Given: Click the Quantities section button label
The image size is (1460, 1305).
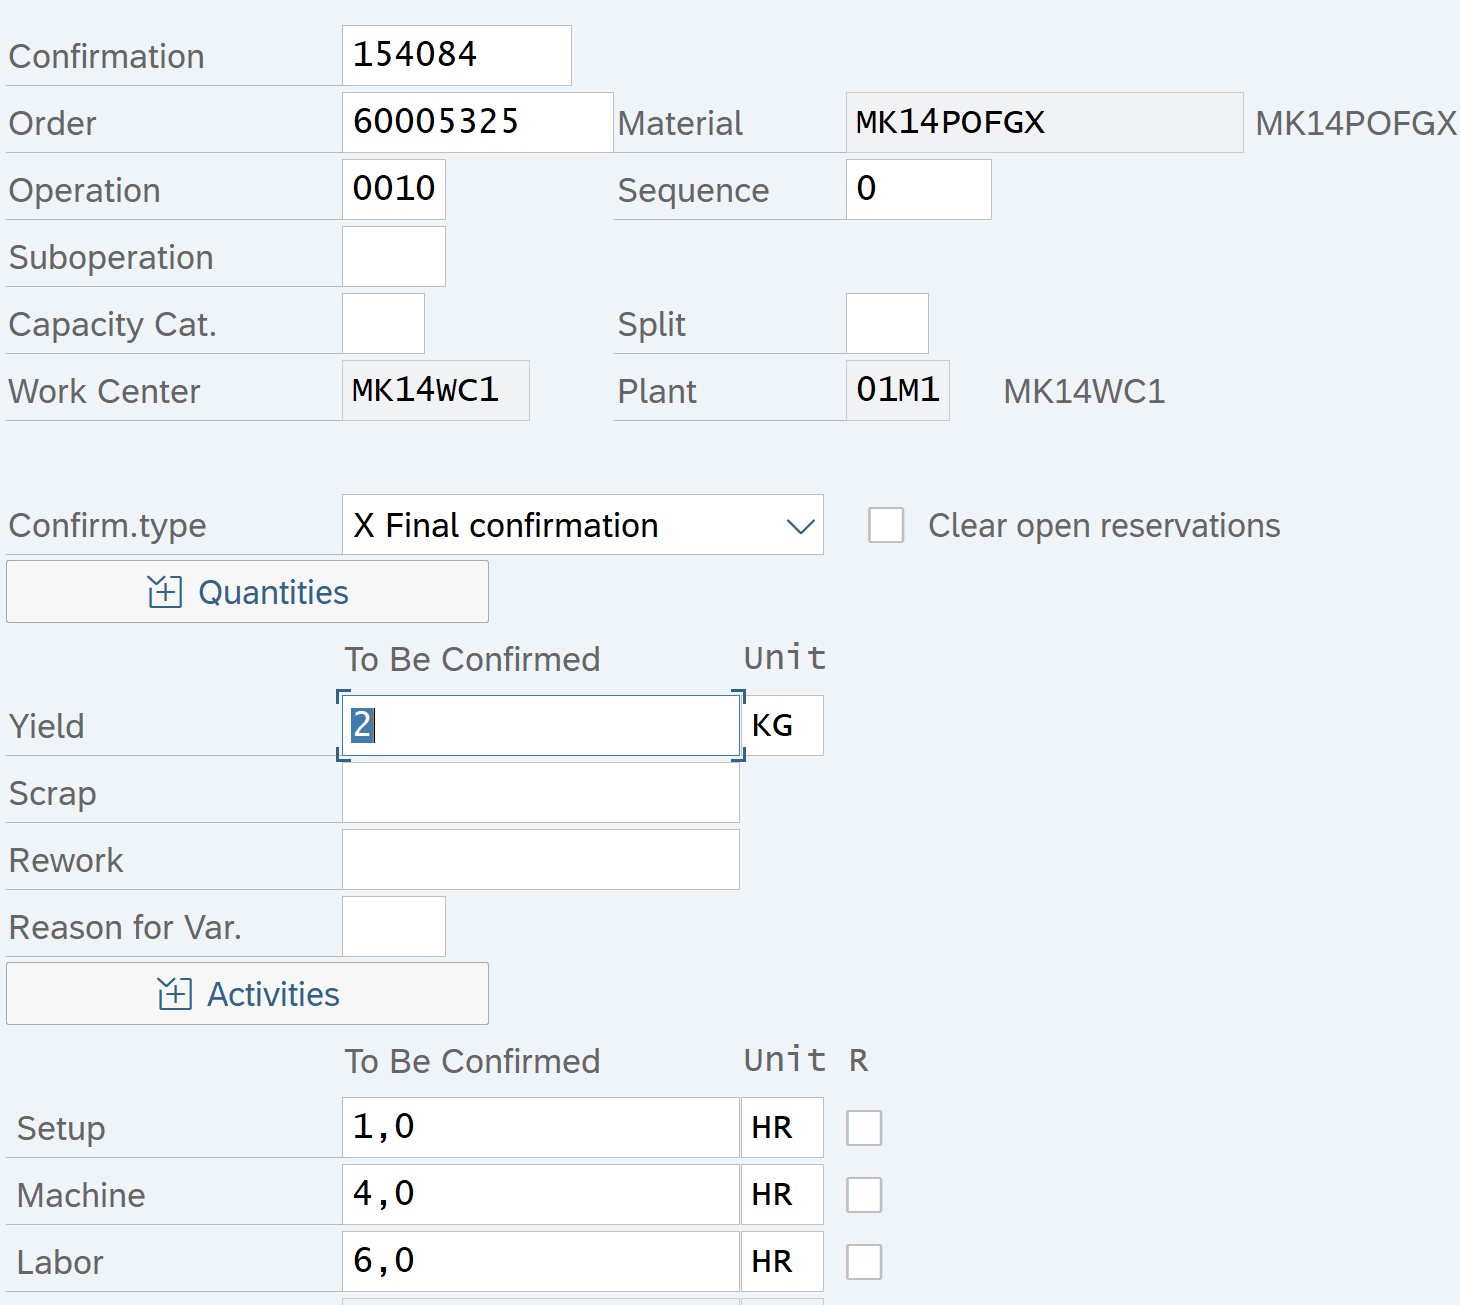Looking at the screenshot, I should pos(273,592).
